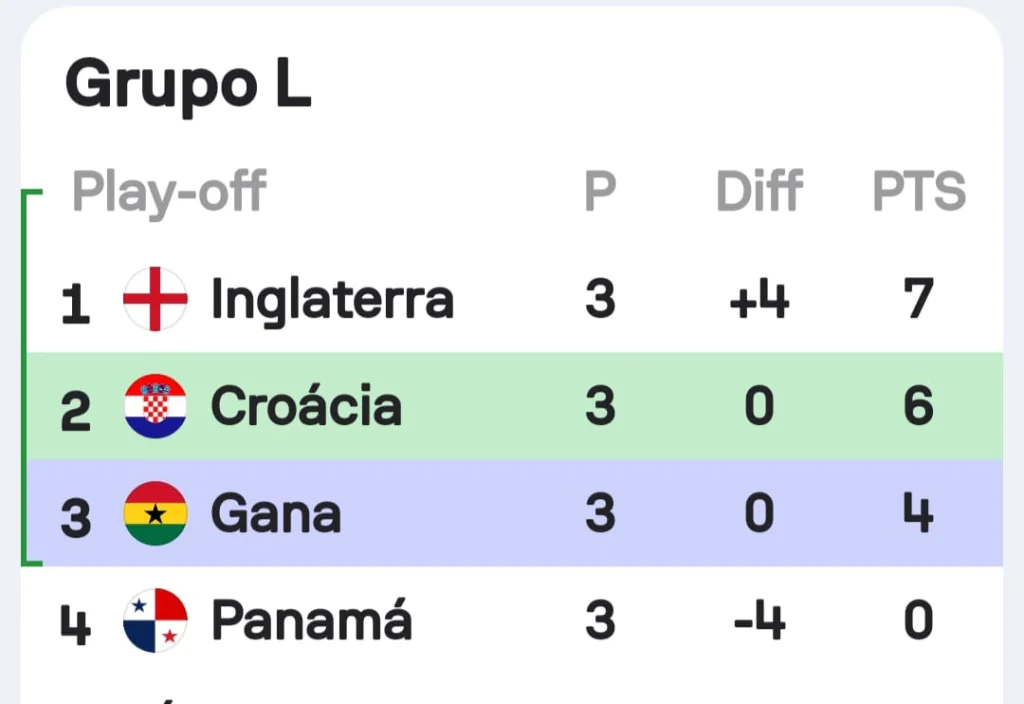Click the Grupo L heading
Screen dimensions: 1024x704
(188, 86)
